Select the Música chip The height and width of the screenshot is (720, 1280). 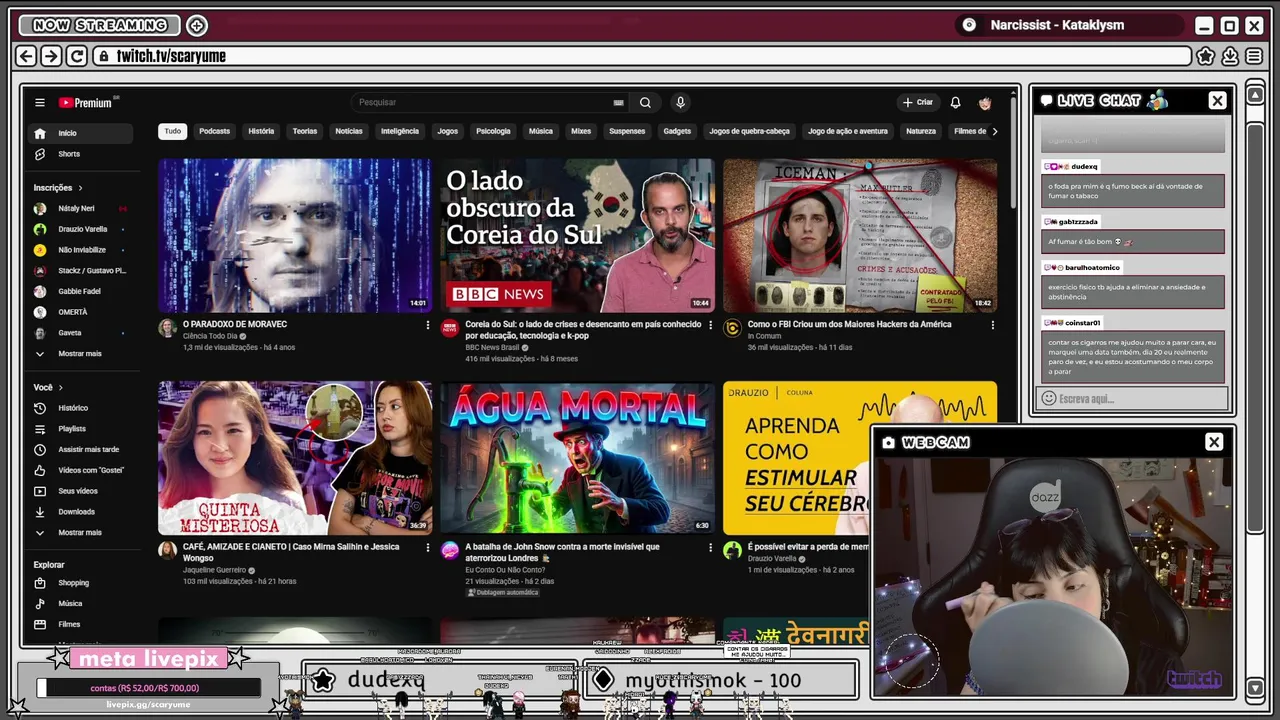click(x=541, y=131)
